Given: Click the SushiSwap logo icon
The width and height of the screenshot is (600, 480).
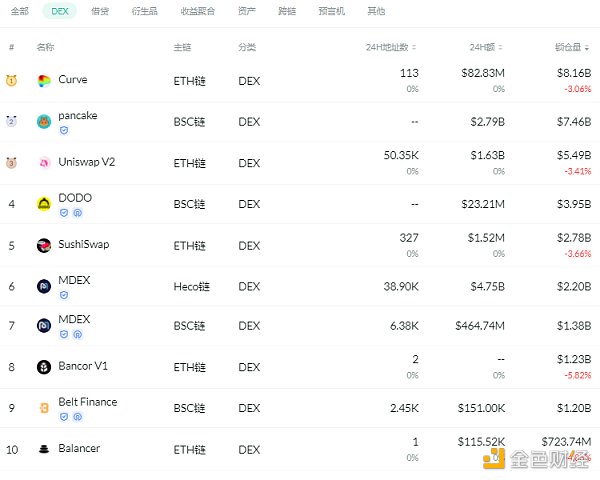Looking at the screenshot, I should (x=44, y=245).
